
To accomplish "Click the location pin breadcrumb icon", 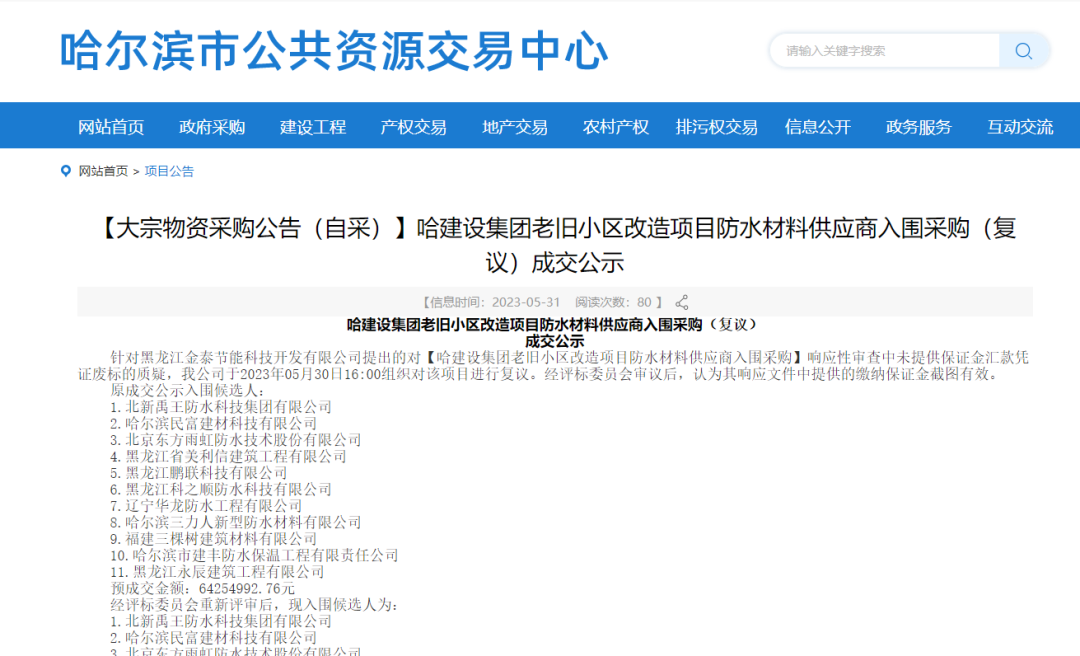I will [x=66, y=171].
